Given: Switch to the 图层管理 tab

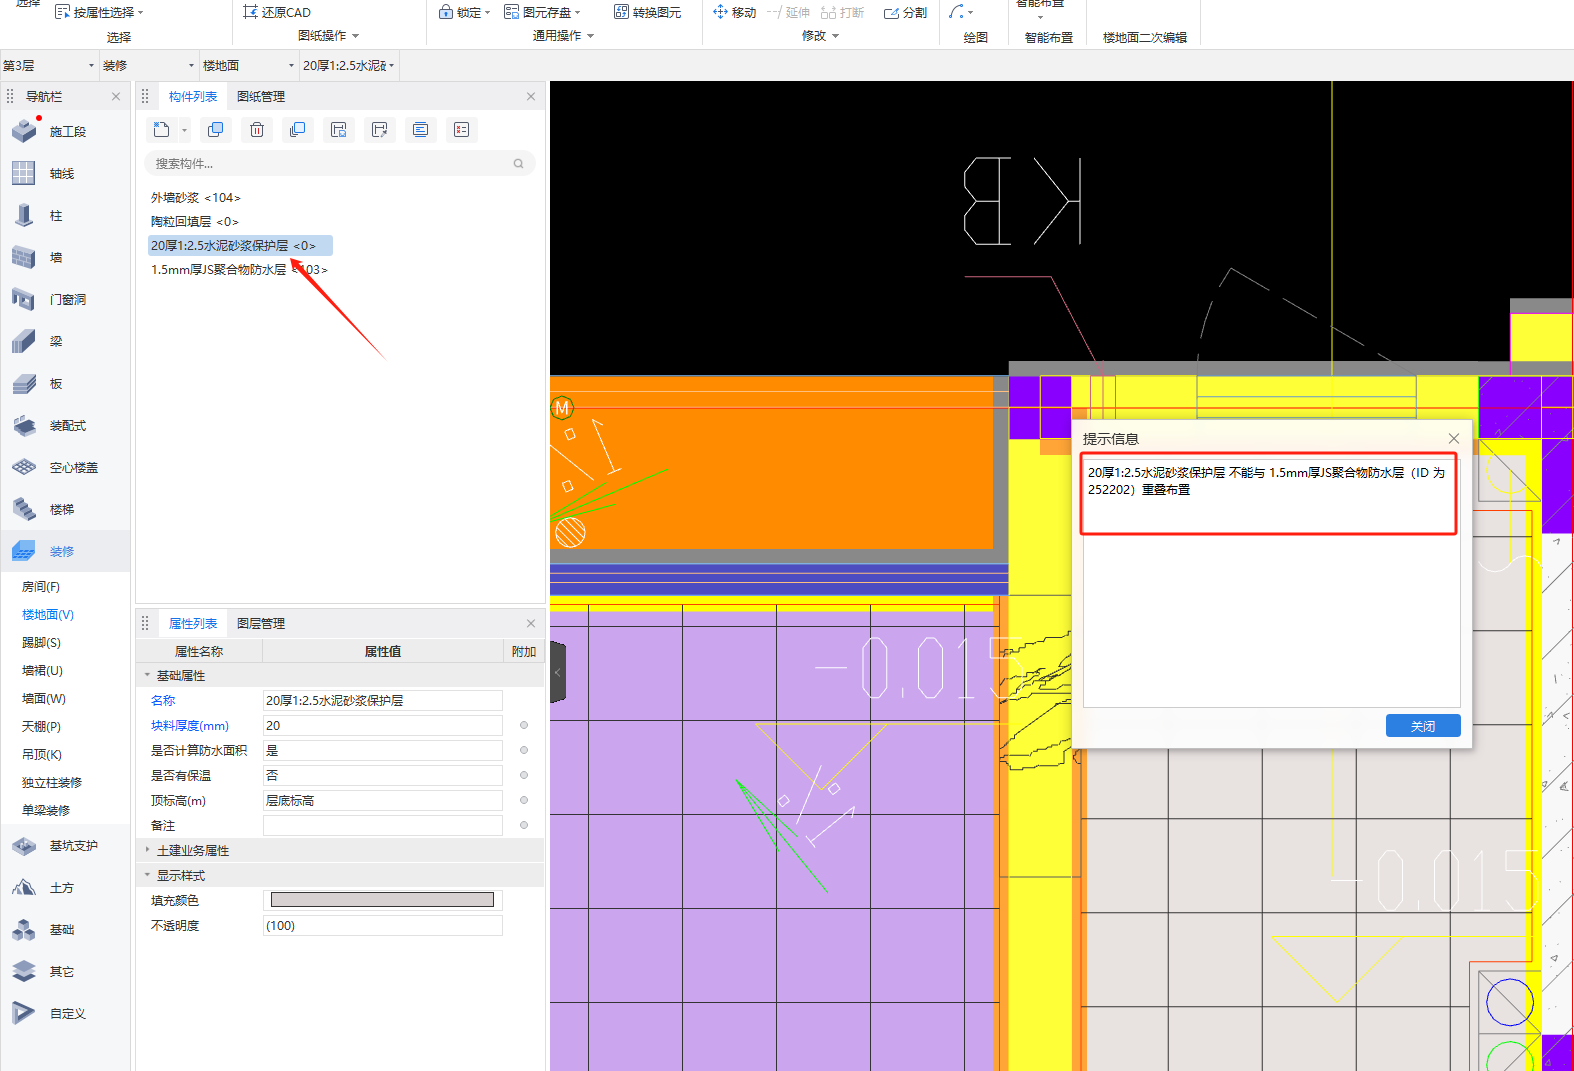Looking at the screenshot, I should click(261, 623).
